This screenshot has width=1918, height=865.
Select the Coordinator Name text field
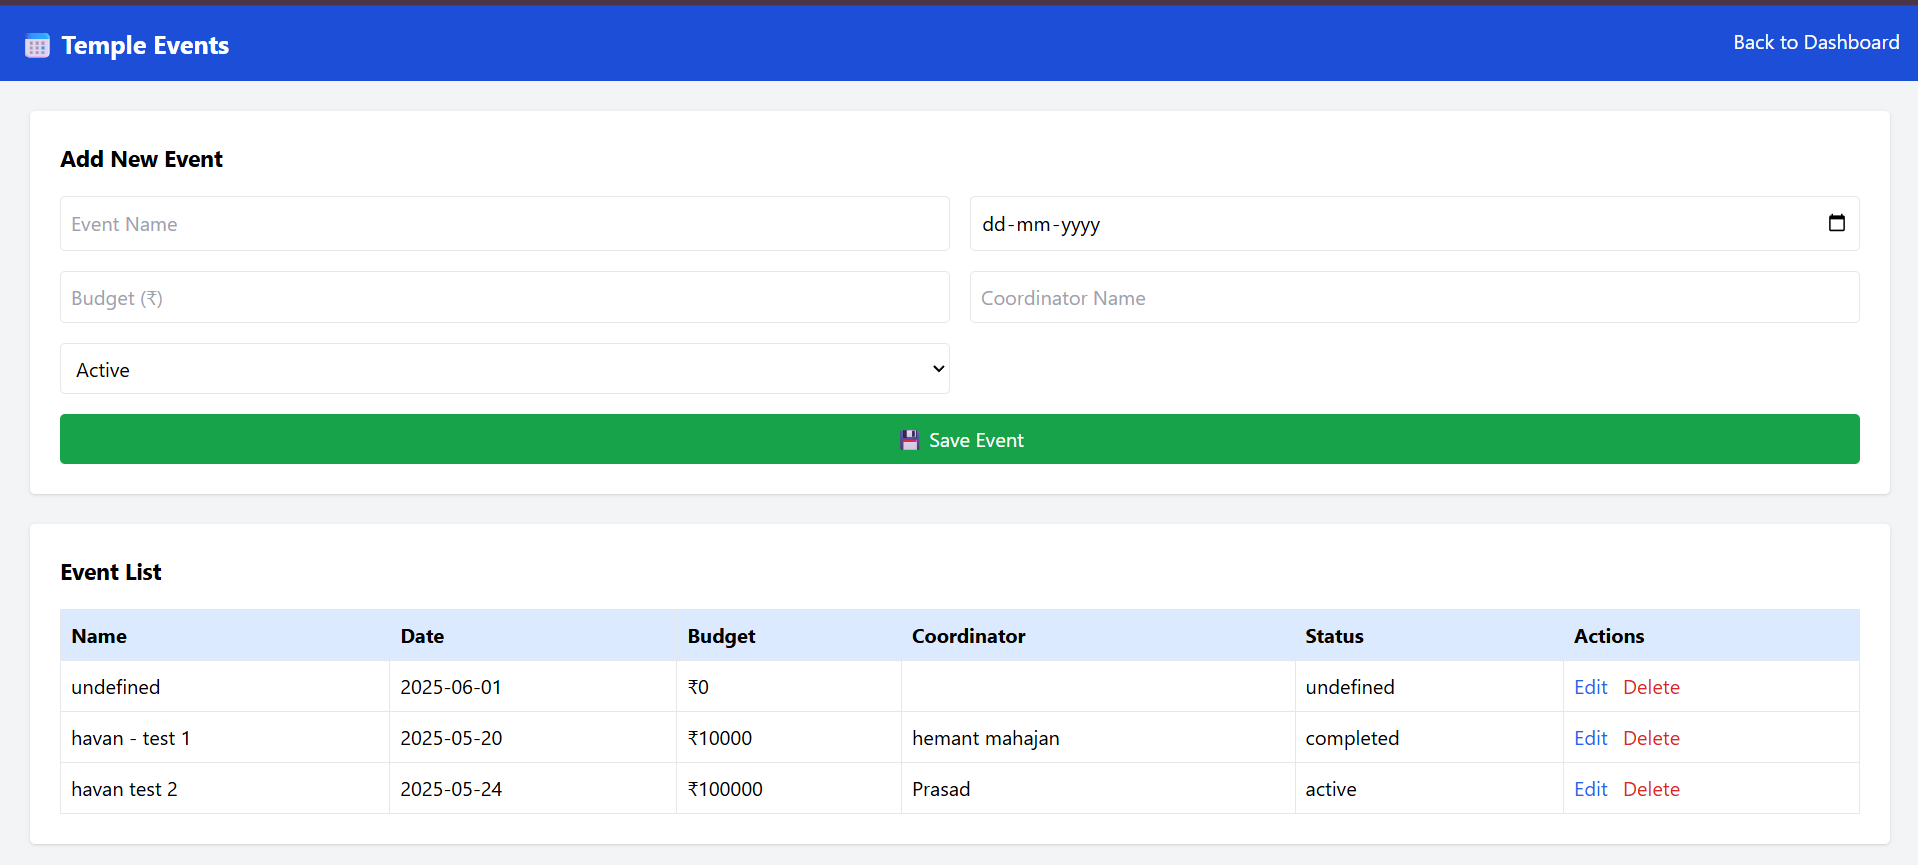click(1413, 298)
